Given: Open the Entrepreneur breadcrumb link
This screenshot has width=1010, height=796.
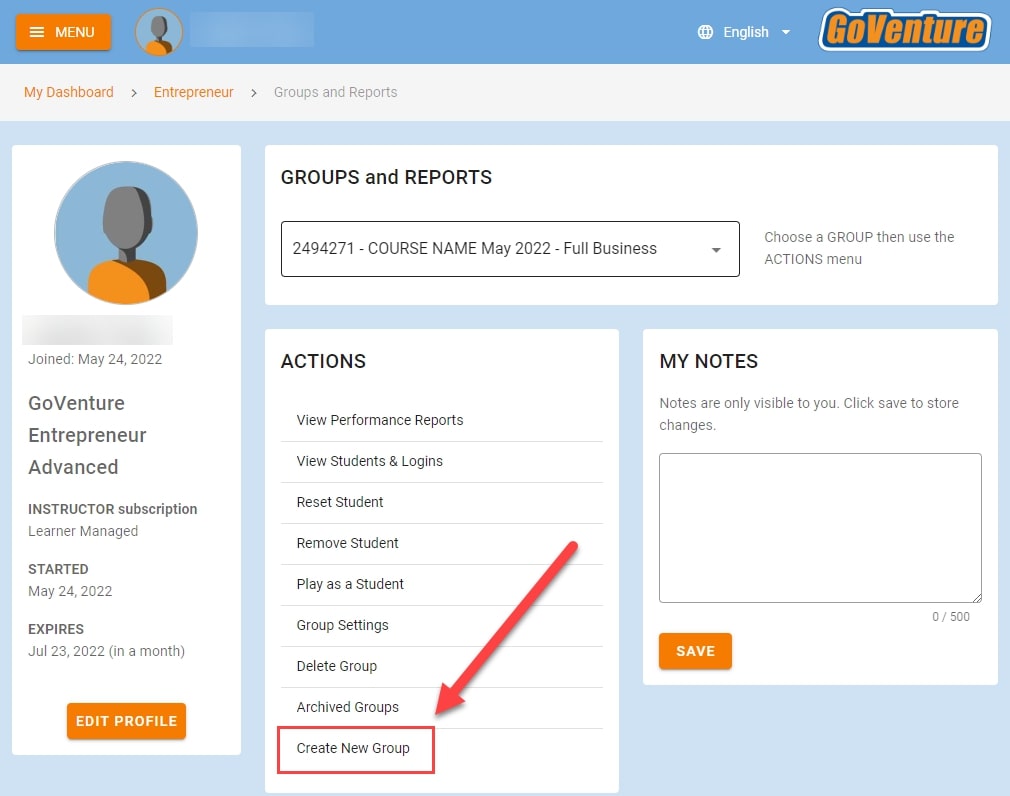Looking at the screenshot, I should [193, 91].
